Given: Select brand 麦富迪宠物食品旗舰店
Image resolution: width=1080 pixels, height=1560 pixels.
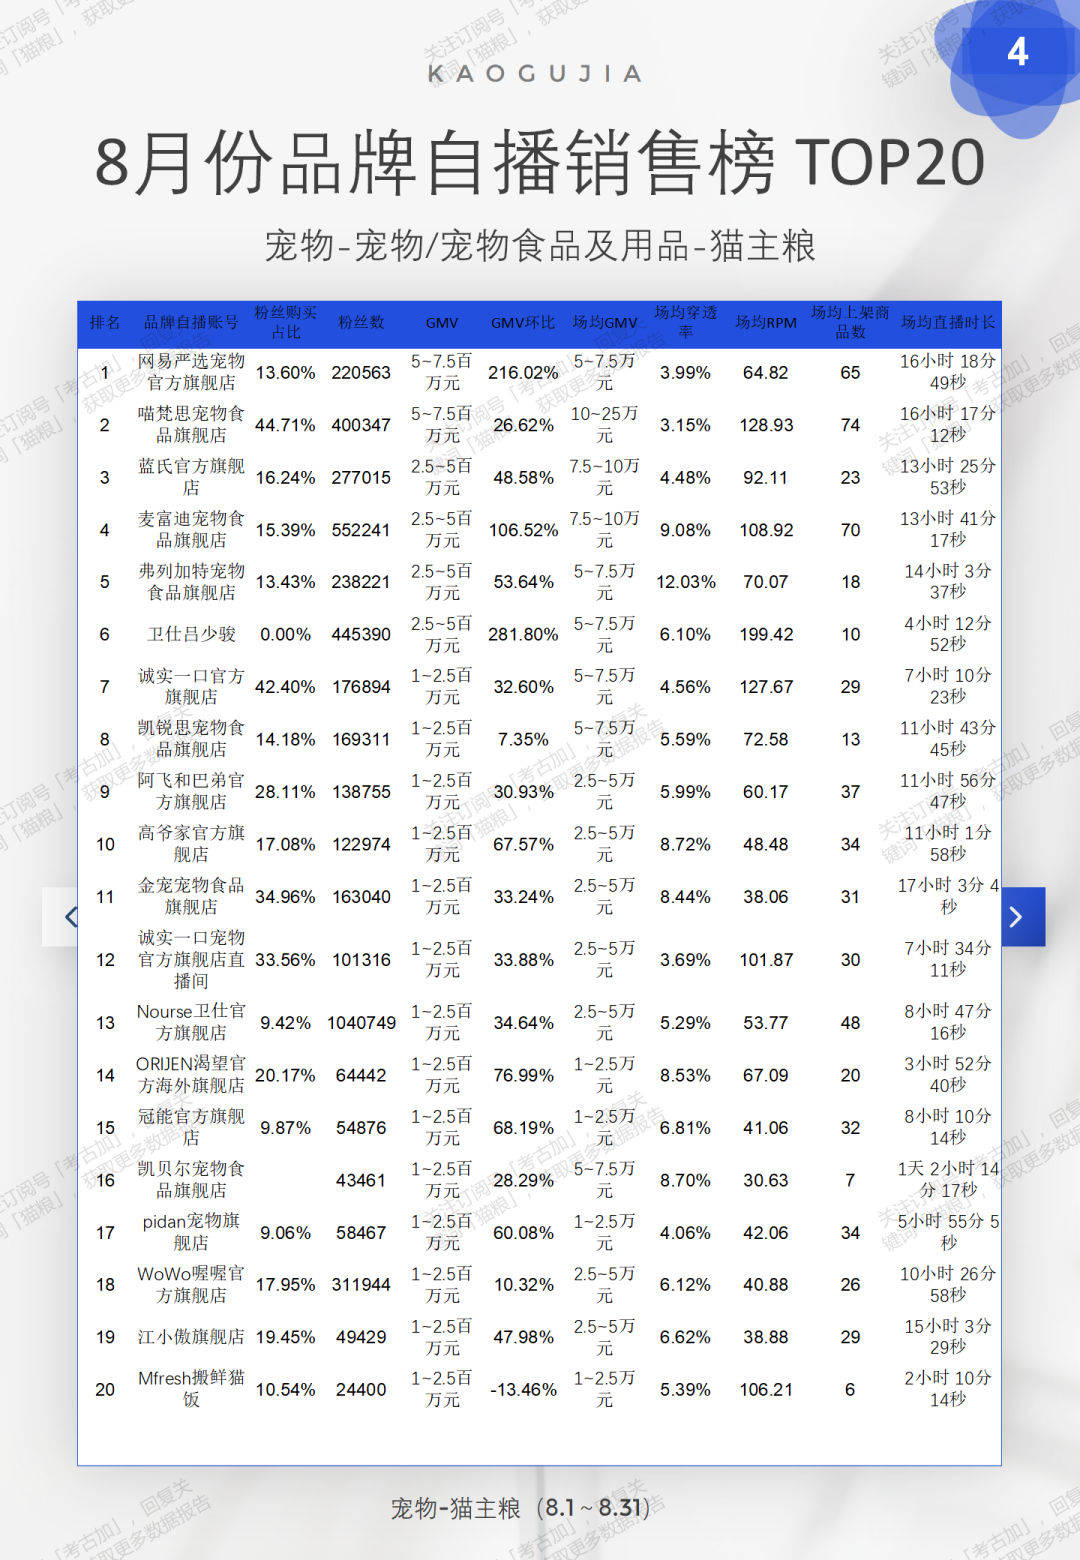Looking at the screenshot, I should point(191,530).
